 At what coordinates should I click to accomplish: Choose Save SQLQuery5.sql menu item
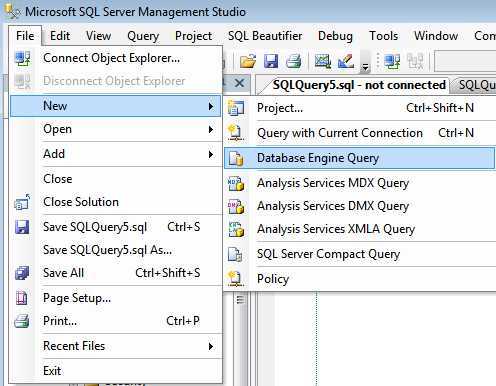115,227
